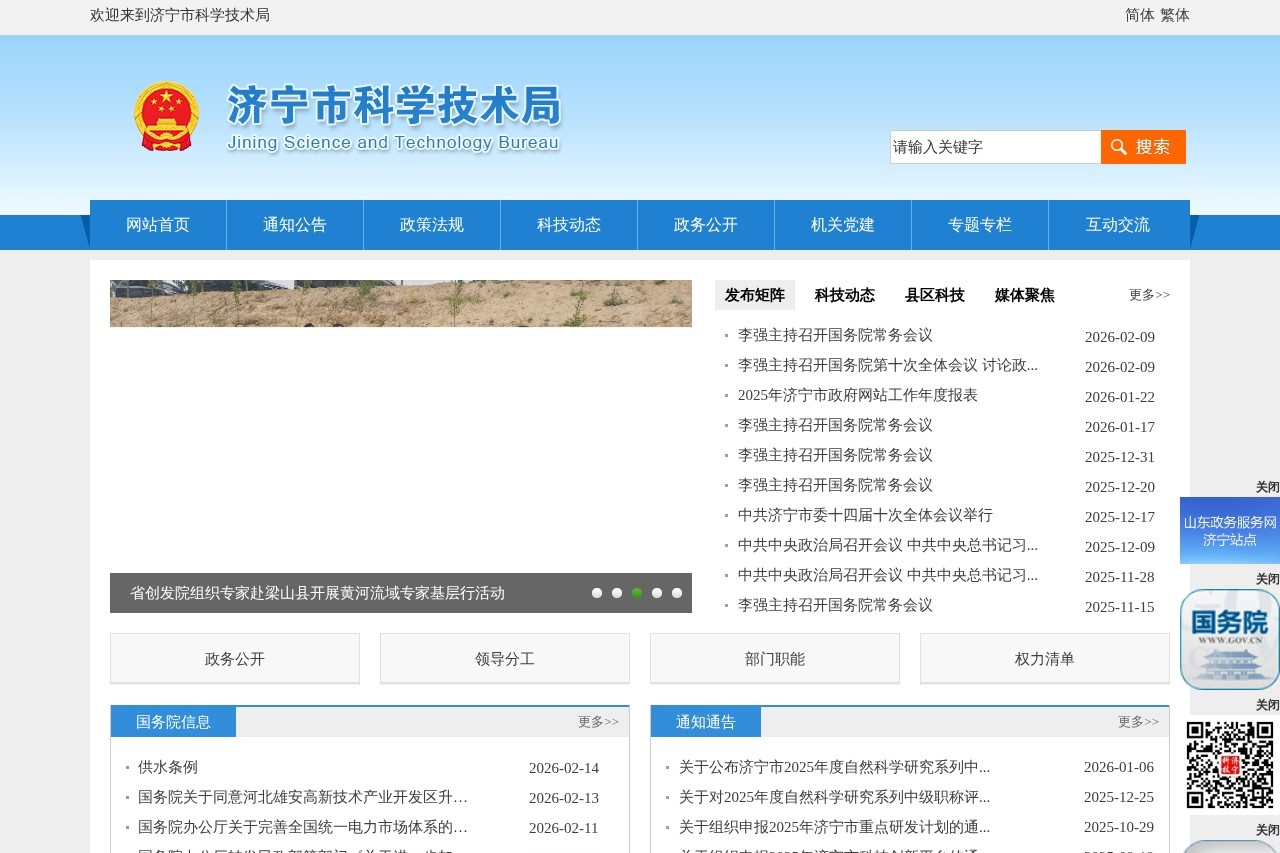Click the 部门职能 button
The width and height of the screenshot is (1280, 853).
click(x=775, y=659)
